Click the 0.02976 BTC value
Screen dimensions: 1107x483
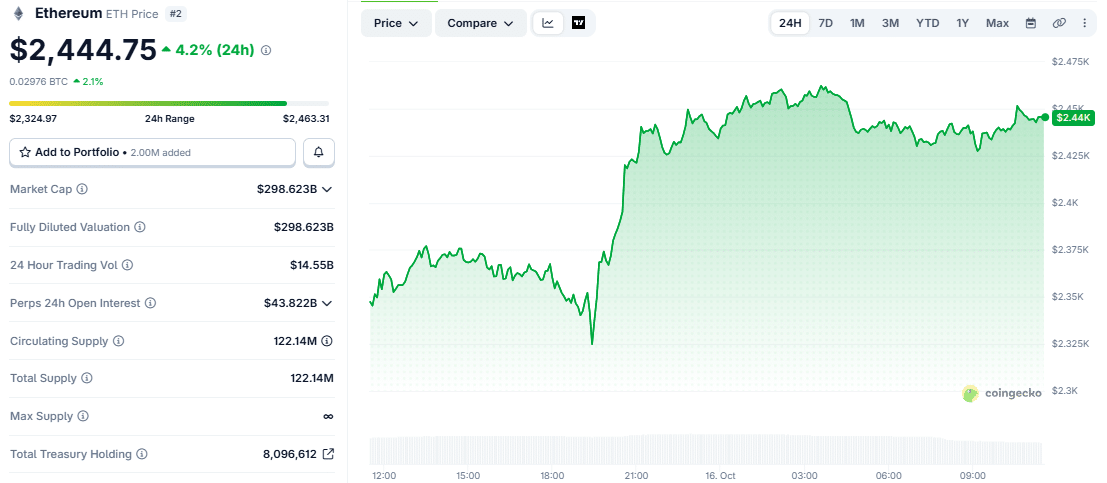point(38,81)
